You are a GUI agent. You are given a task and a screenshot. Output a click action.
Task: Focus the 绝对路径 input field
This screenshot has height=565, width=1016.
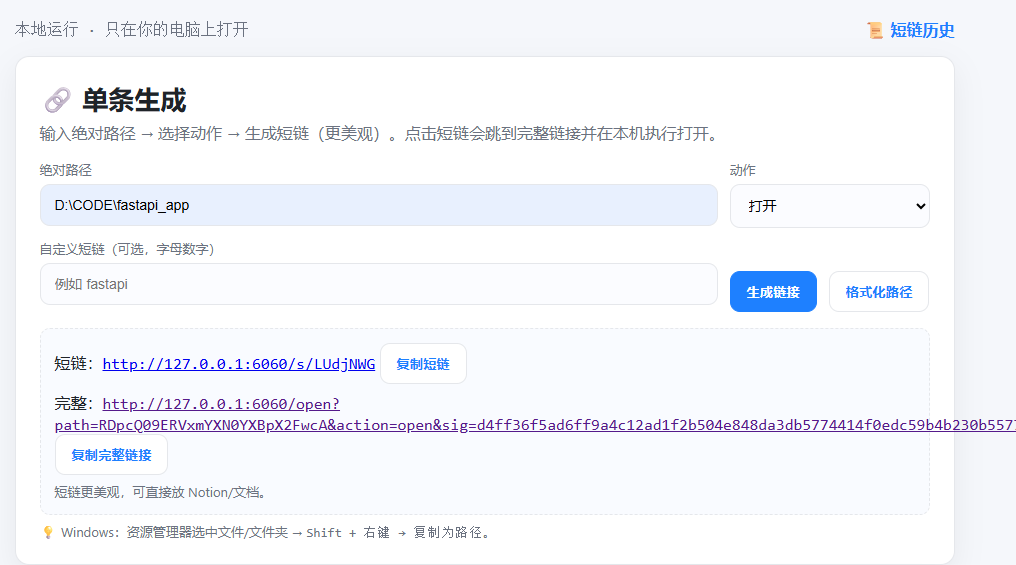pyautogui.click(x=378, y=205)
